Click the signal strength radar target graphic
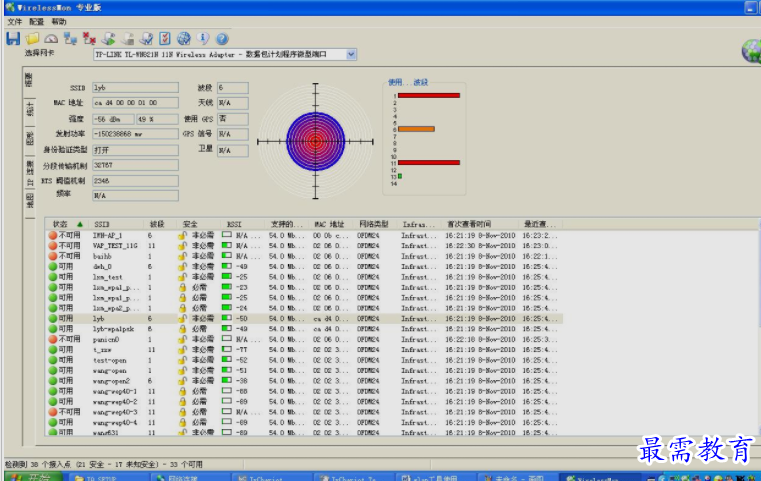This screenshot has height=481, width=761. pyautogui.click(x=315, y=141)
